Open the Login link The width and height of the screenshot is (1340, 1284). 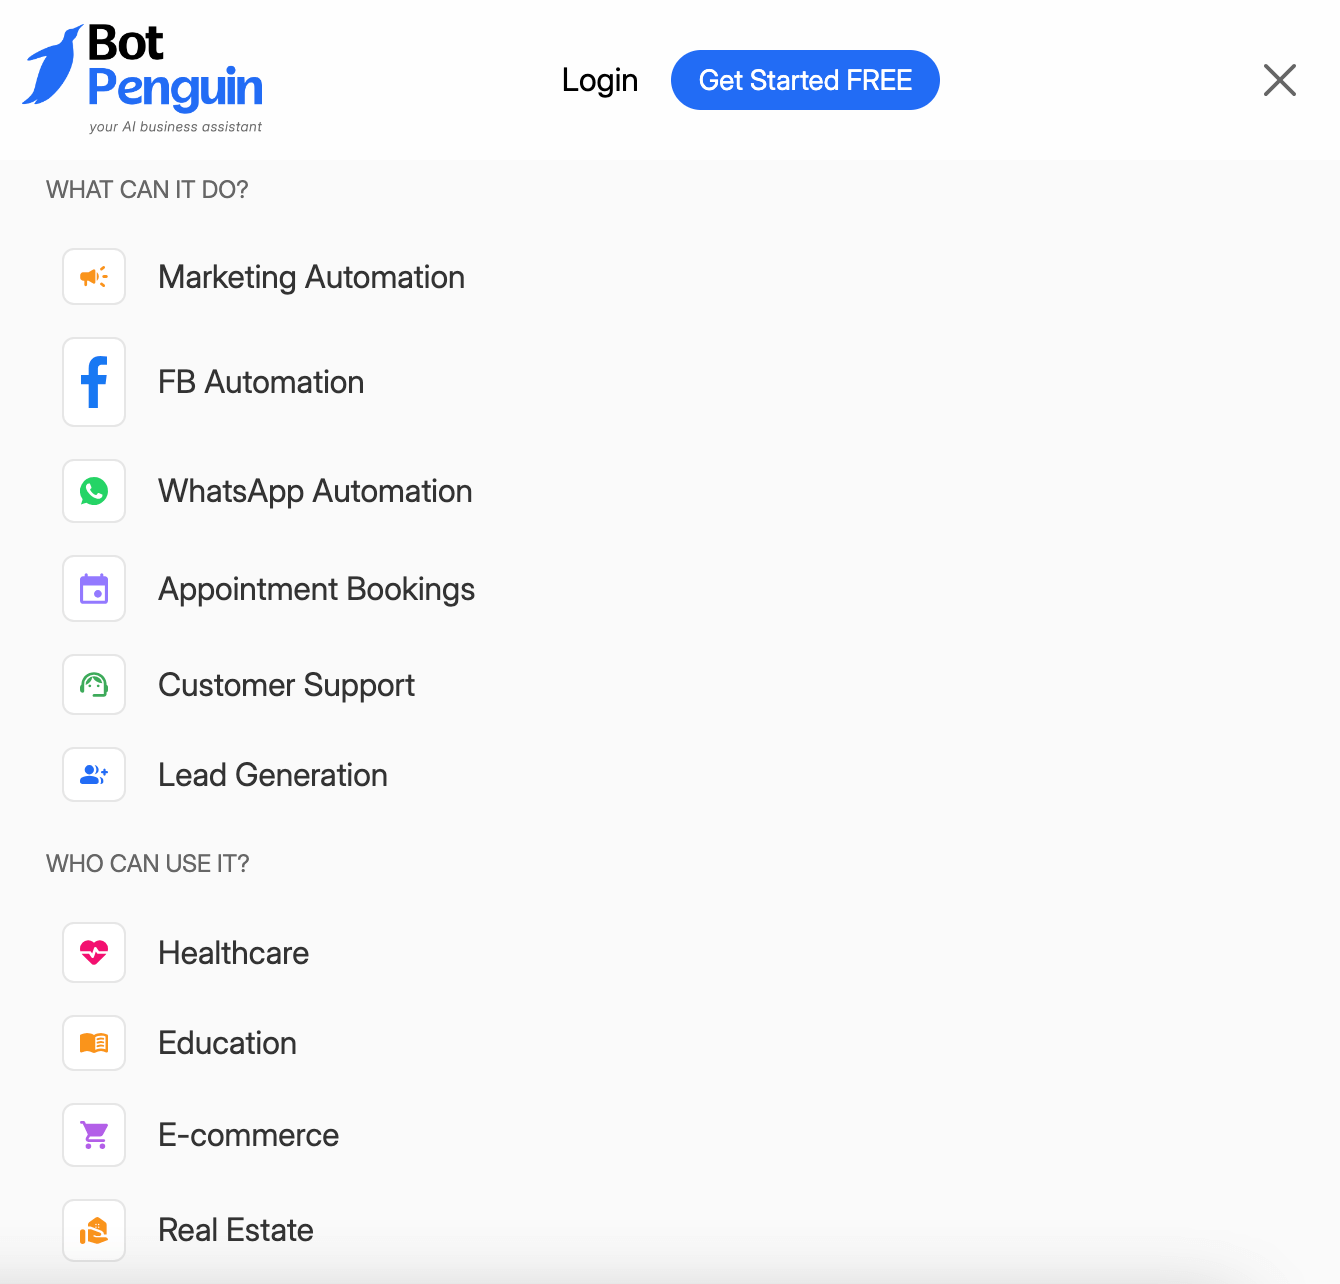(600, 80)
